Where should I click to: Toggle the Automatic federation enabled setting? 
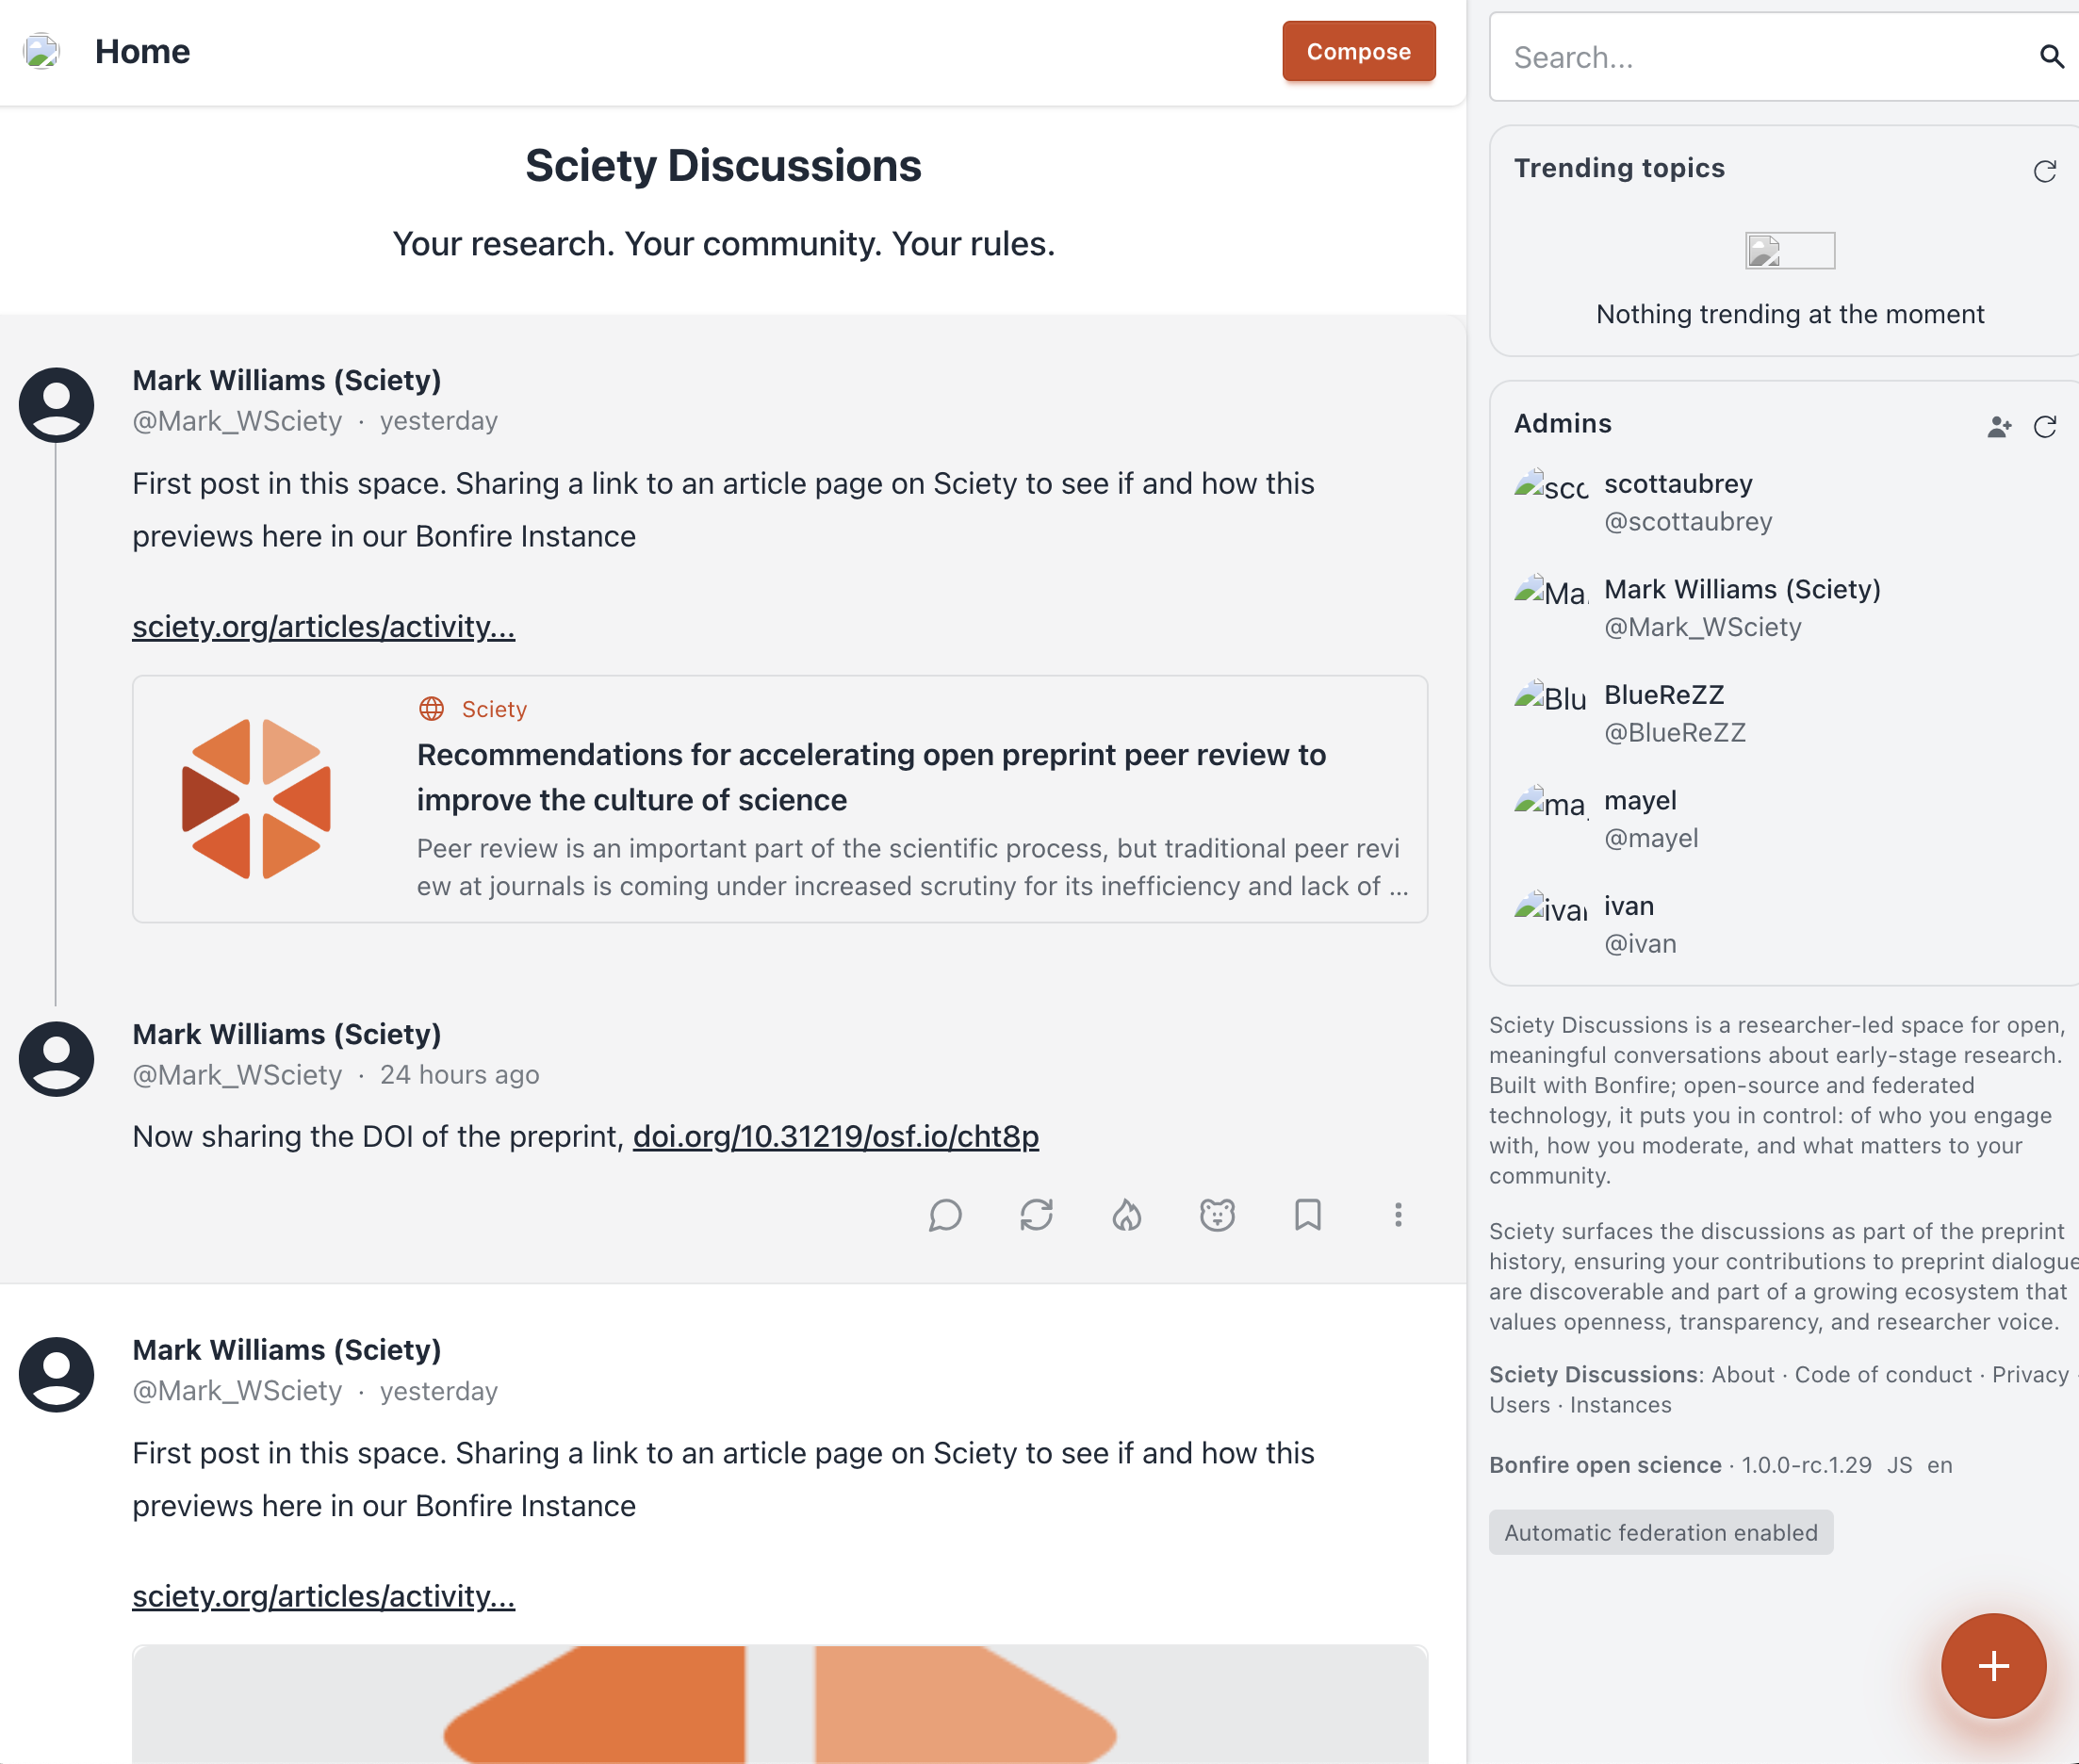point(1660,1532)
